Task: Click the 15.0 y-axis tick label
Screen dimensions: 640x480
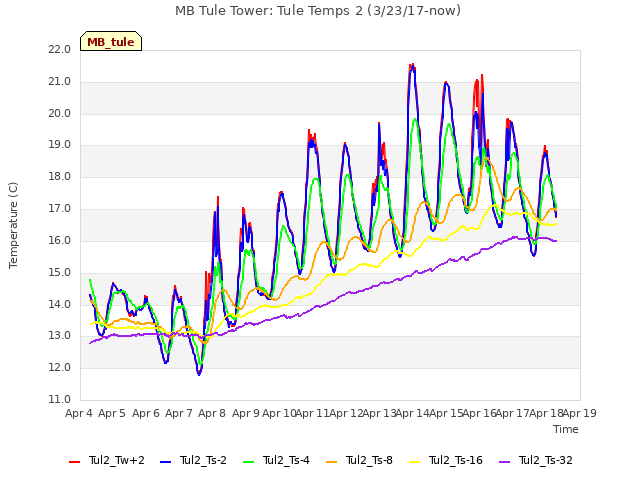Action: coord(60,272)
